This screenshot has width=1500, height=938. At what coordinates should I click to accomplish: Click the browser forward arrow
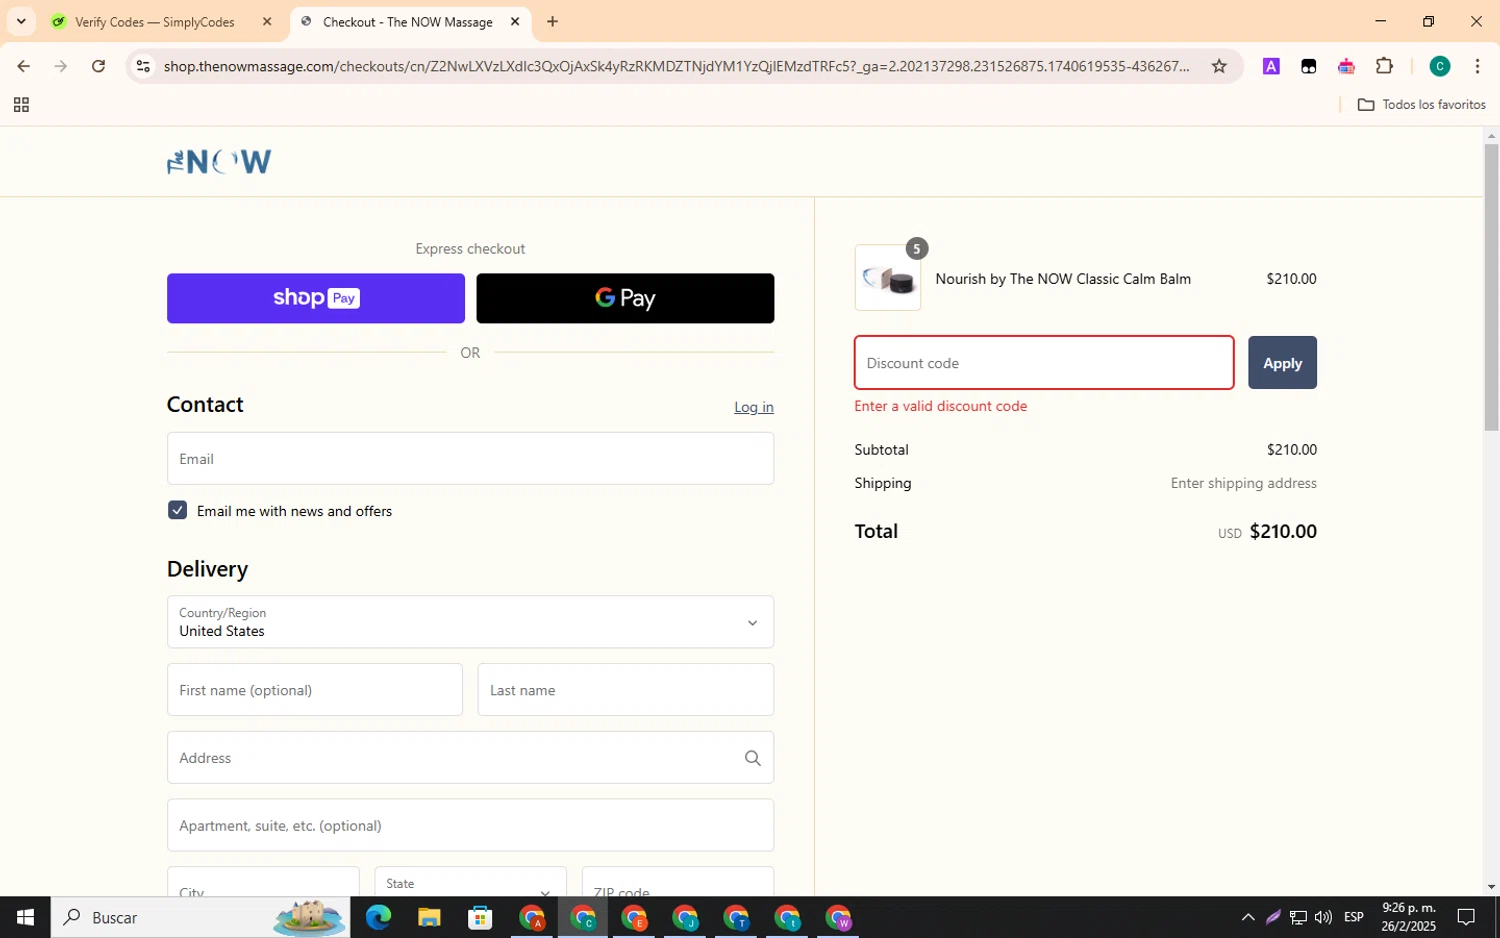click(61, 66)
